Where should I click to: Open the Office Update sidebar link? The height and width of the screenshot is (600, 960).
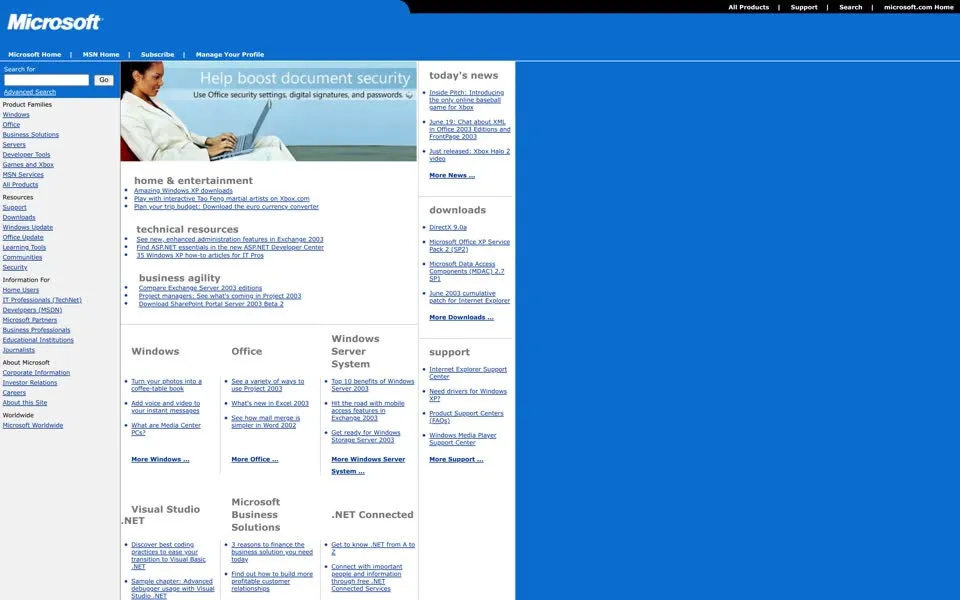pyautogui.click(x=23, y=238)
